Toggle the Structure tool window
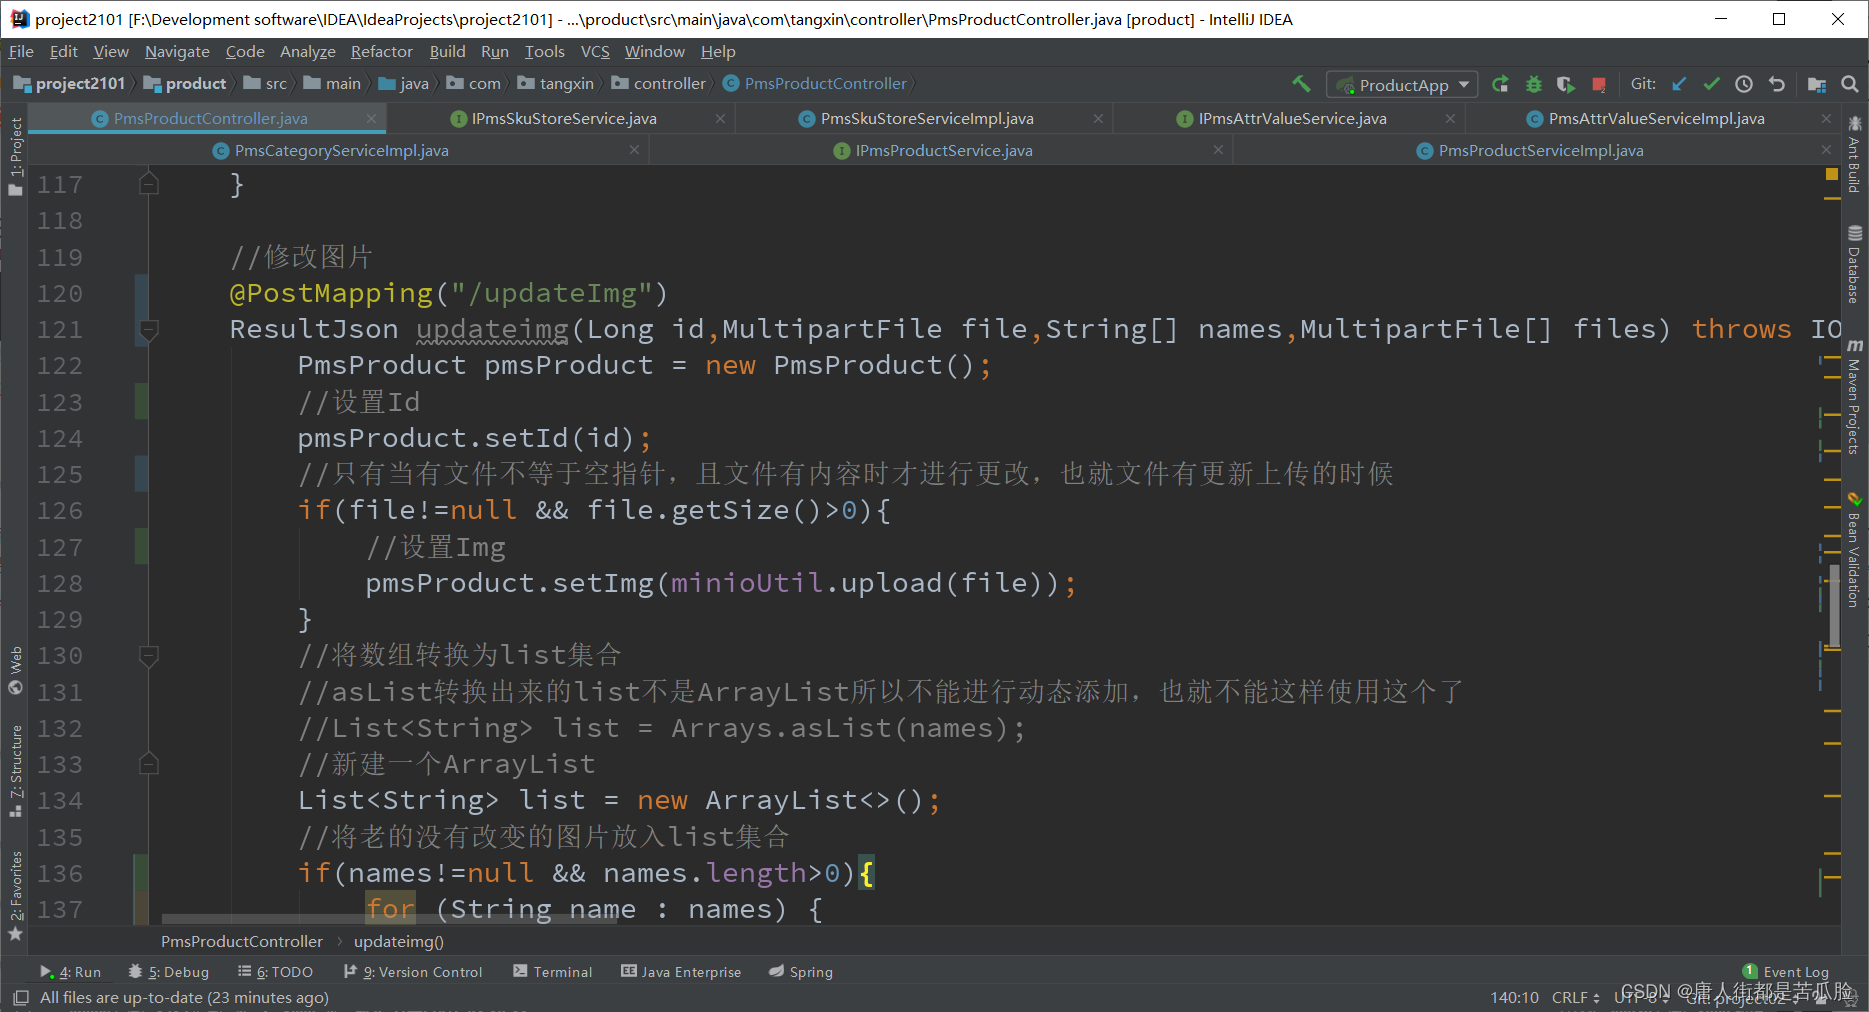The height and width of the screenshot is (1012, 1869). (x=15, y=770)
